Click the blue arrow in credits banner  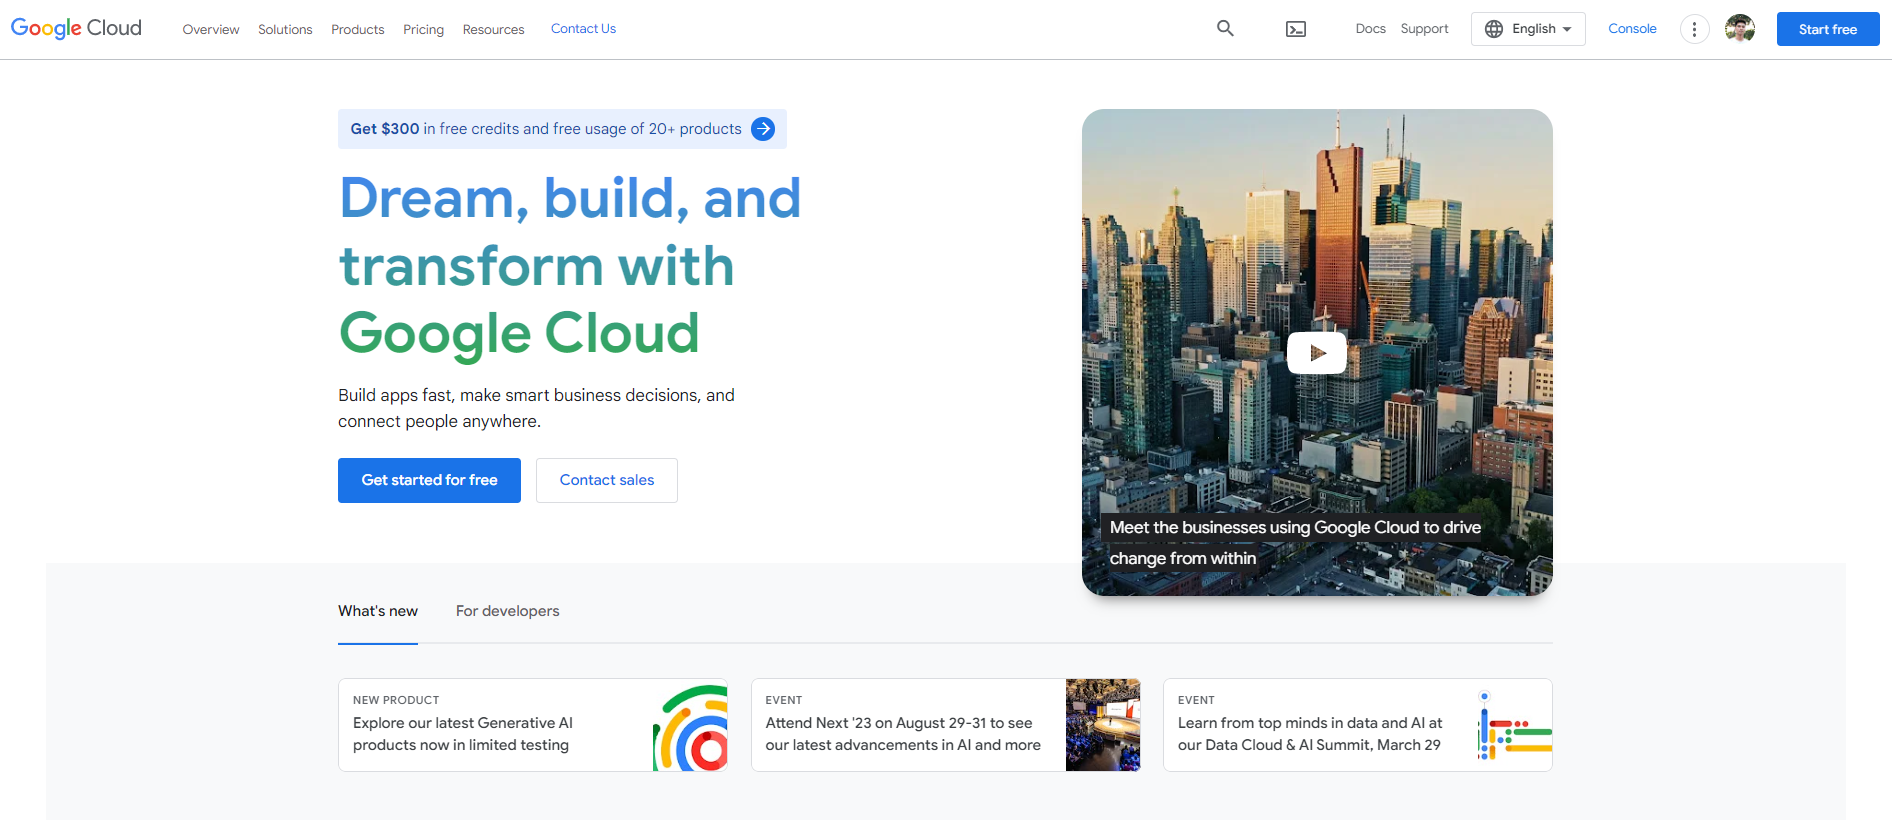pos(763,129)
